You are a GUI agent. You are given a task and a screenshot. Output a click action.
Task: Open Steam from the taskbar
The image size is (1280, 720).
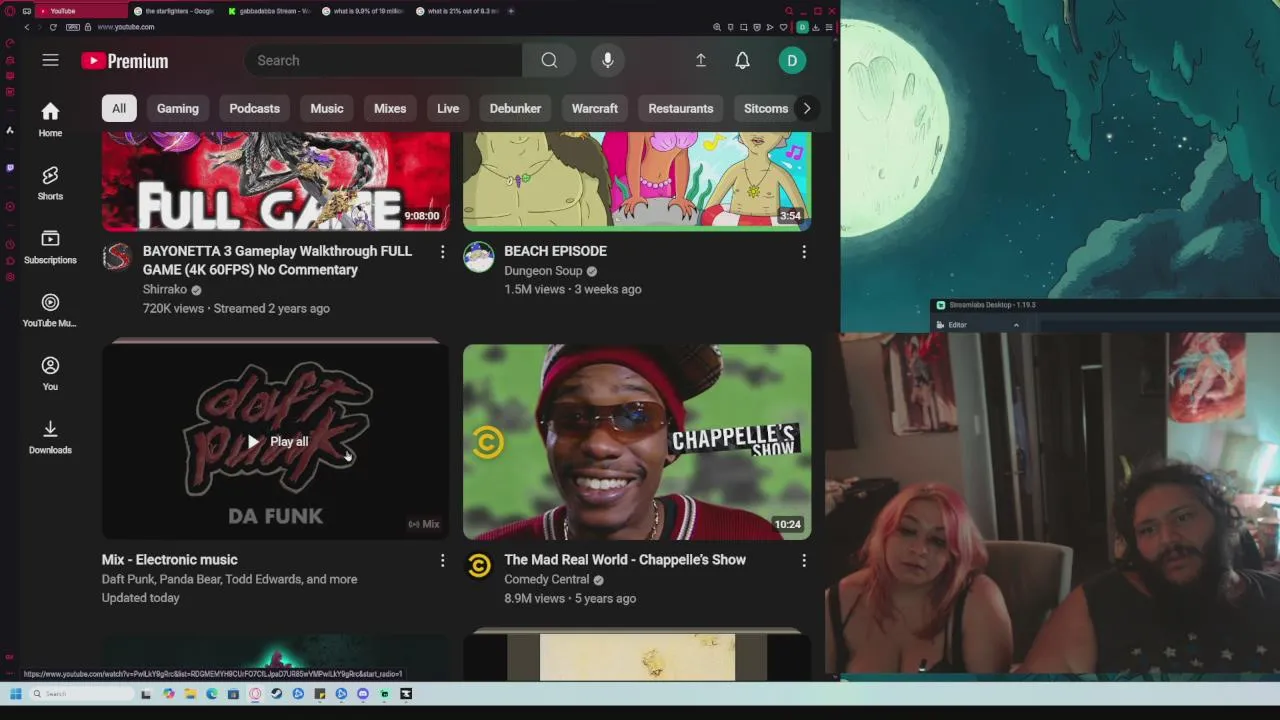[x=276, y=693]
